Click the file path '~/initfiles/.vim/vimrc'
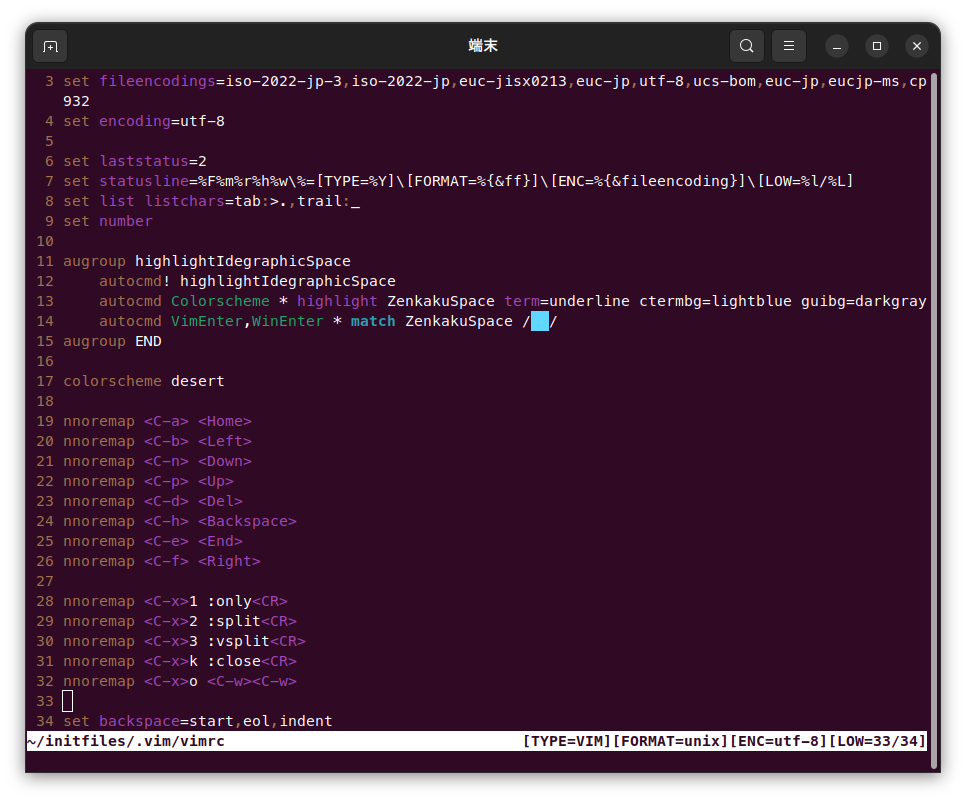Image resolution: width=966 pixels, height=801 pixels. click(x=126, y=741)
